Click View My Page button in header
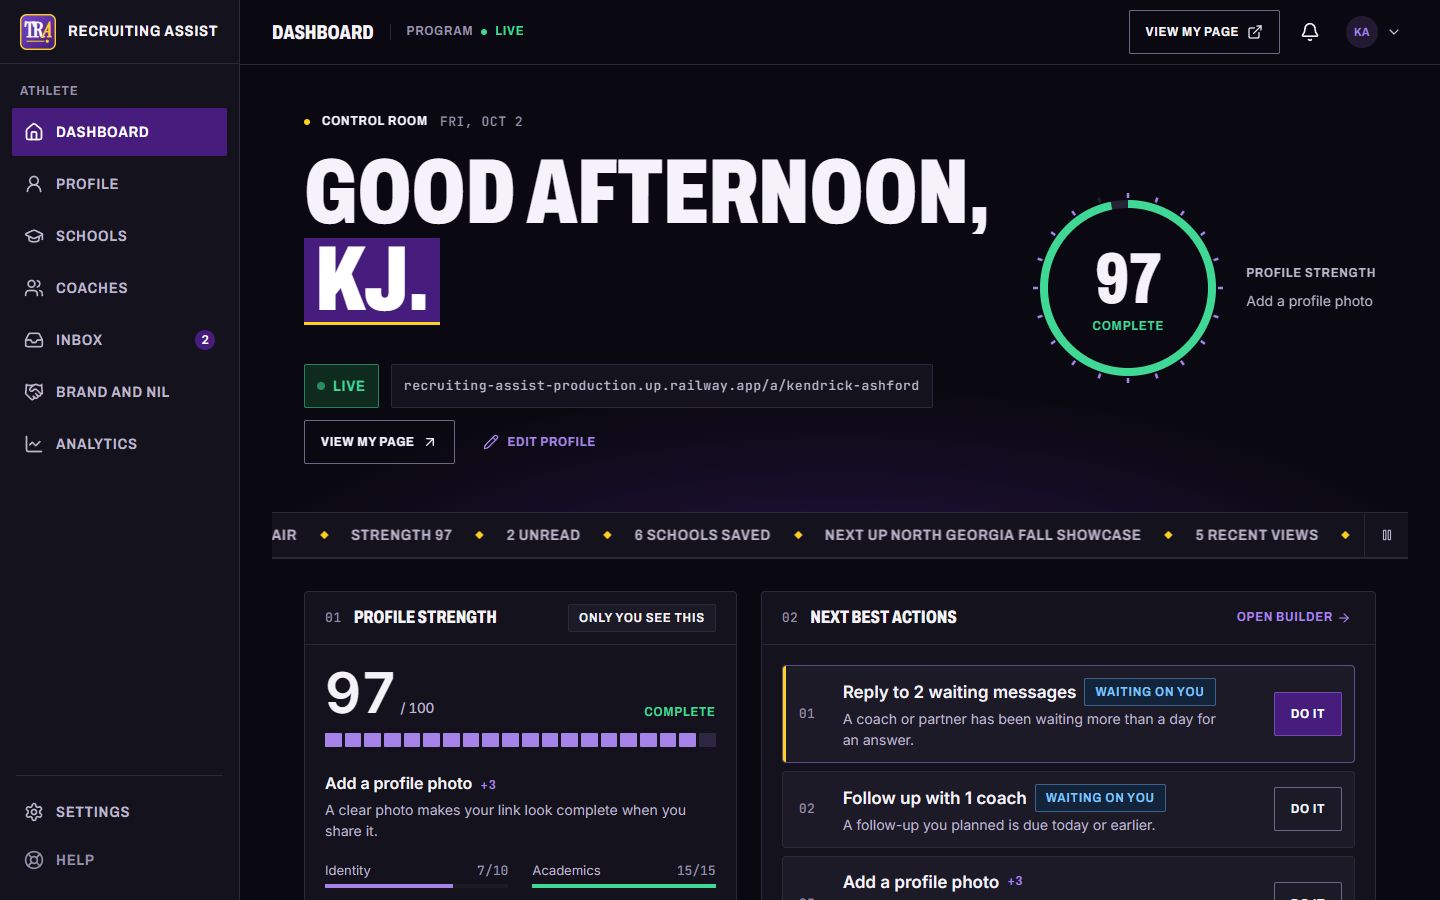This screenshot has height=900, width=1440. point(1204,32)
